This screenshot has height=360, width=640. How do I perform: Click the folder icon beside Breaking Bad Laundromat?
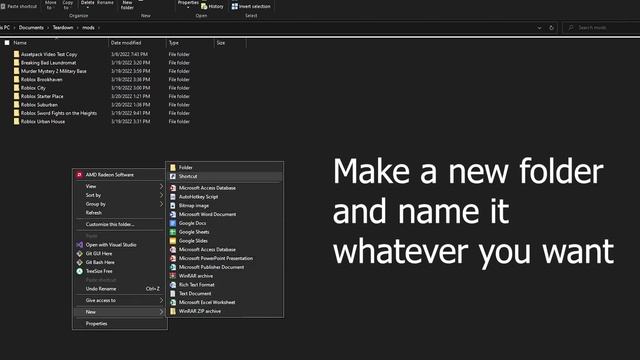(16, 62)
